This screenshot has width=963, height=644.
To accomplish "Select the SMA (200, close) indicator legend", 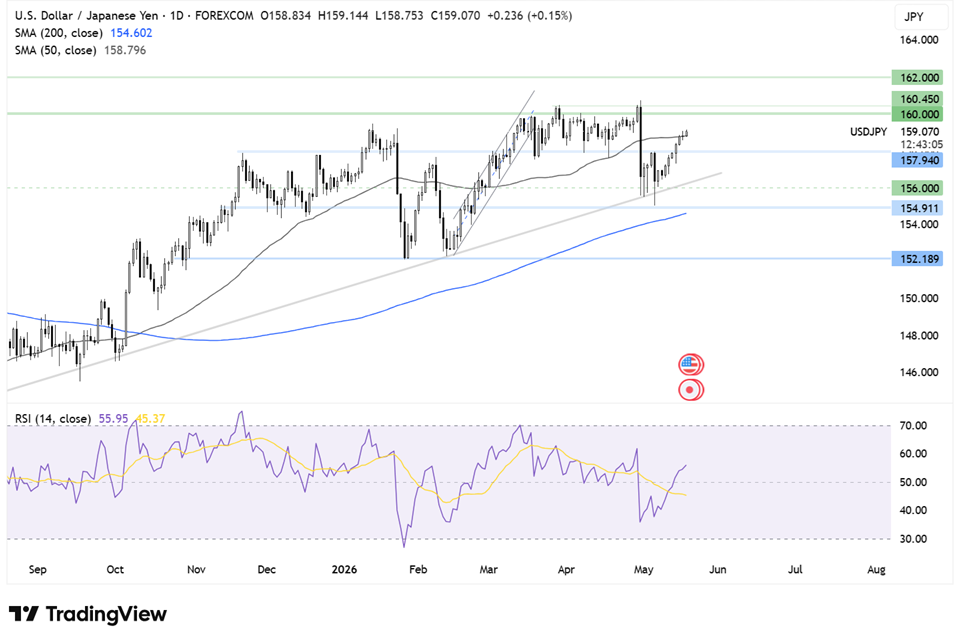I will [x=59, y=33].
